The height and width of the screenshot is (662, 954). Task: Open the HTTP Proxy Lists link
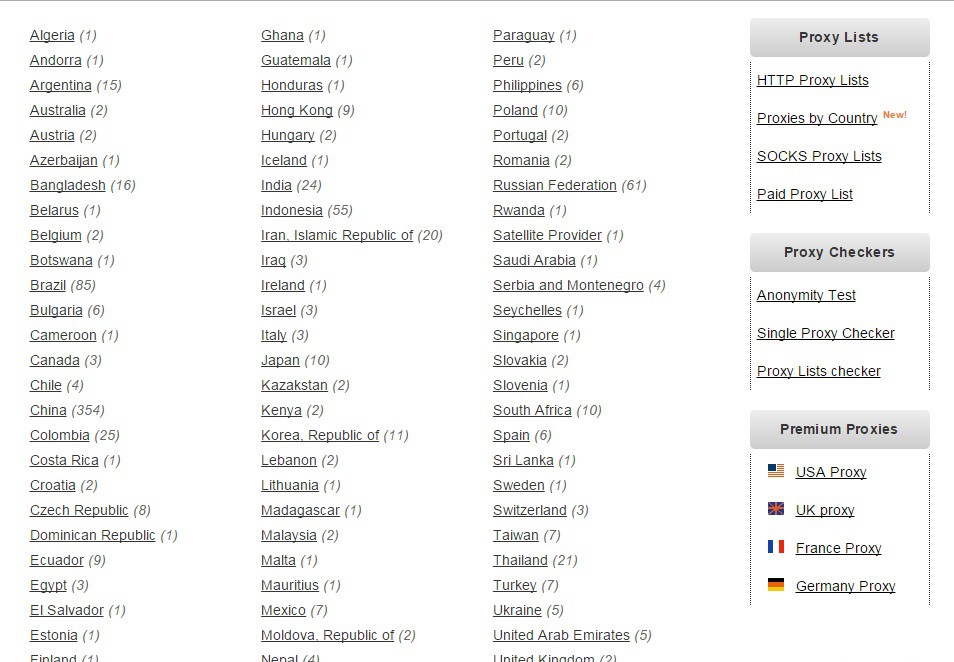[812, 80]
